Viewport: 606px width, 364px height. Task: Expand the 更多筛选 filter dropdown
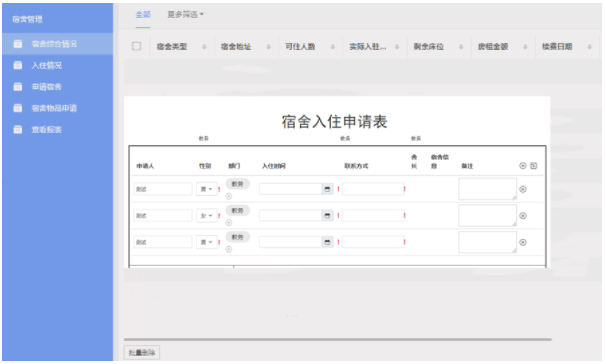tap(185, 15)
